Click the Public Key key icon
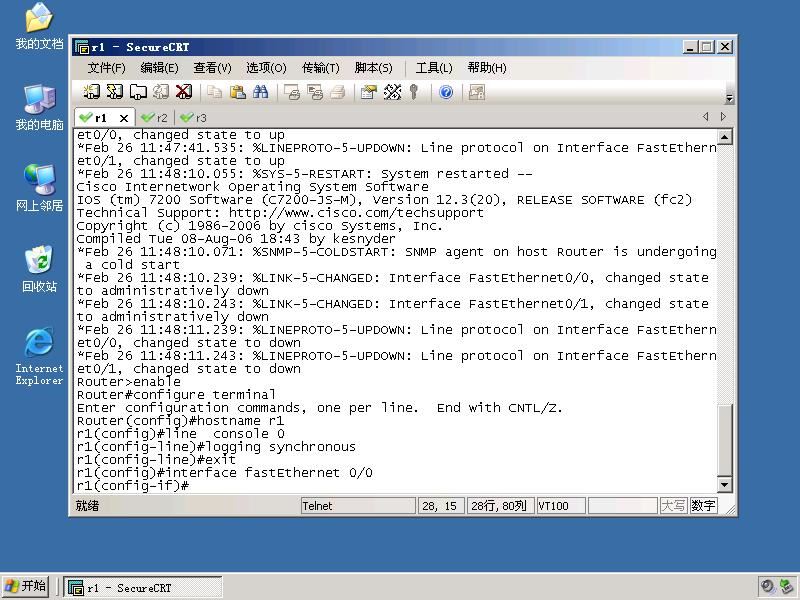The width and height of the screenshot is (800, 600). coord(414,92)
